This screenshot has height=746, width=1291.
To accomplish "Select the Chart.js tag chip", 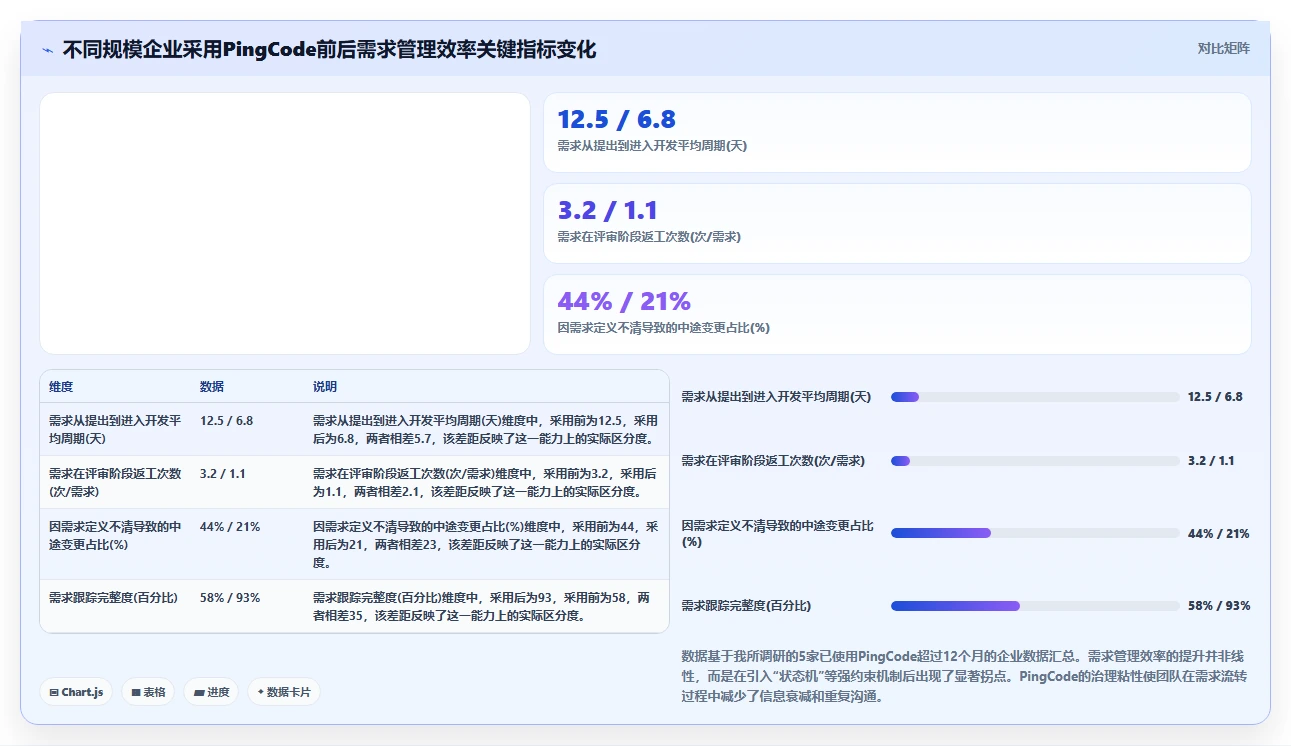I will [x=76, y=692].
